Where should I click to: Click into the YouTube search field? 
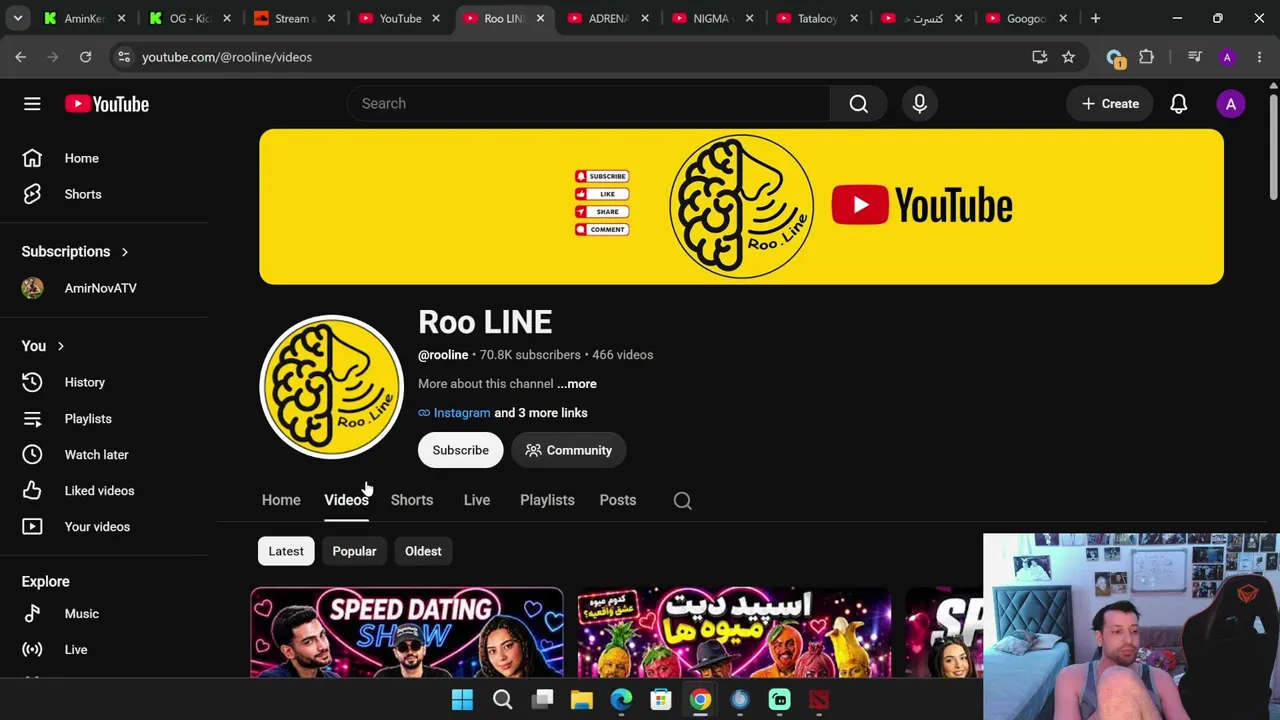[x=589, y=104]
